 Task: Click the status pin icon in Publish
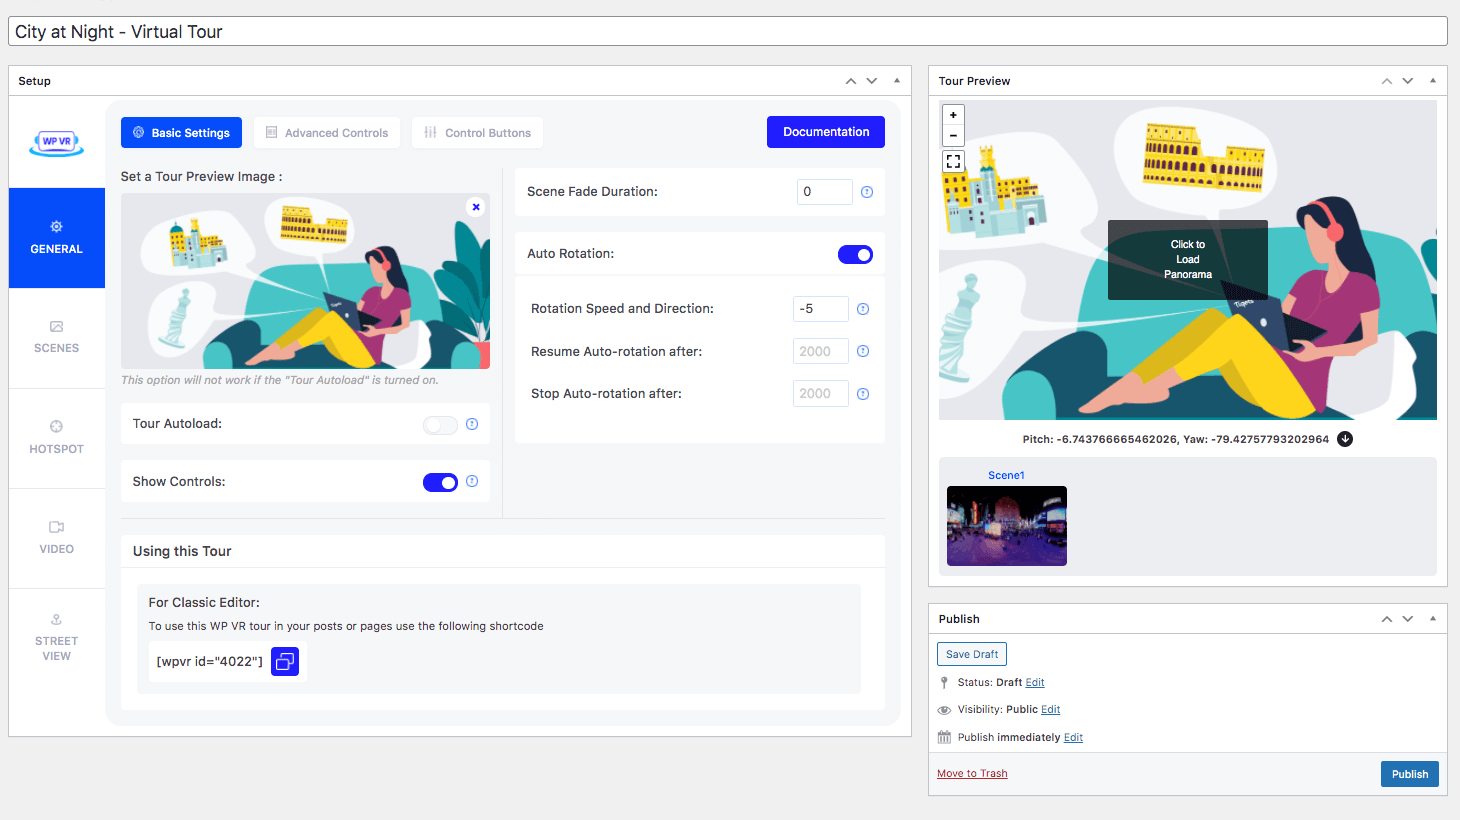[944, 682]
